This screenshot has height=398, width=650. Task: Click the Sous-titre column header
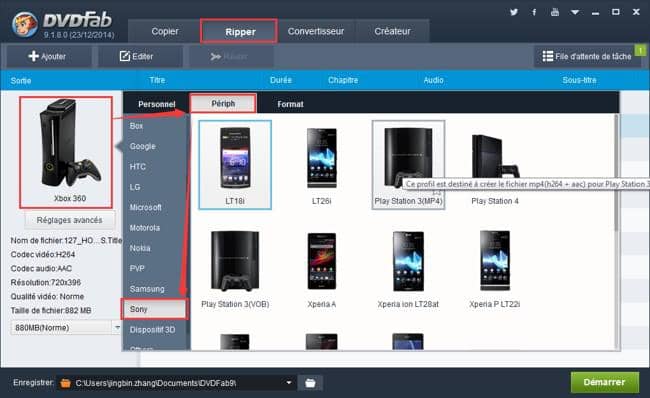pyautogui.click(x=579, y=80)
